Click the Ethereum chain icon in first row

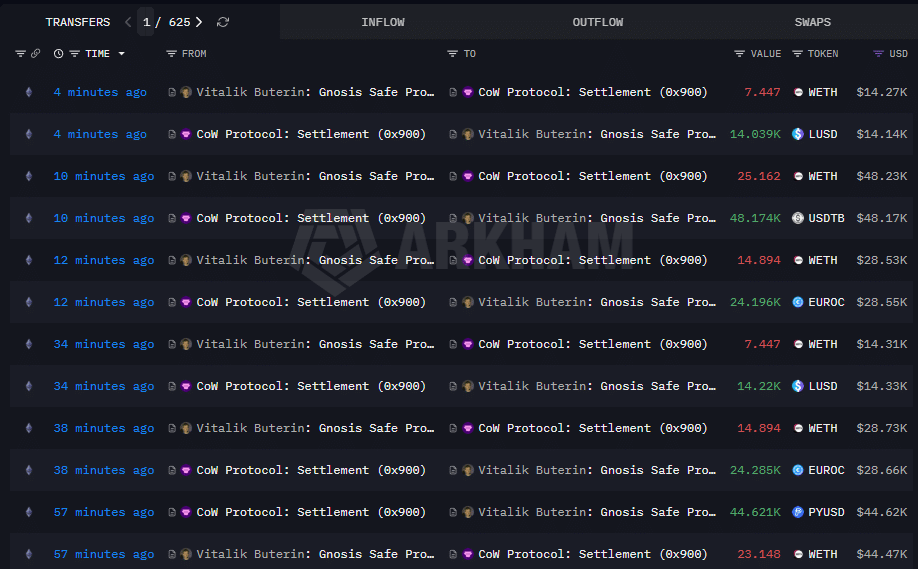pos(28,92)
